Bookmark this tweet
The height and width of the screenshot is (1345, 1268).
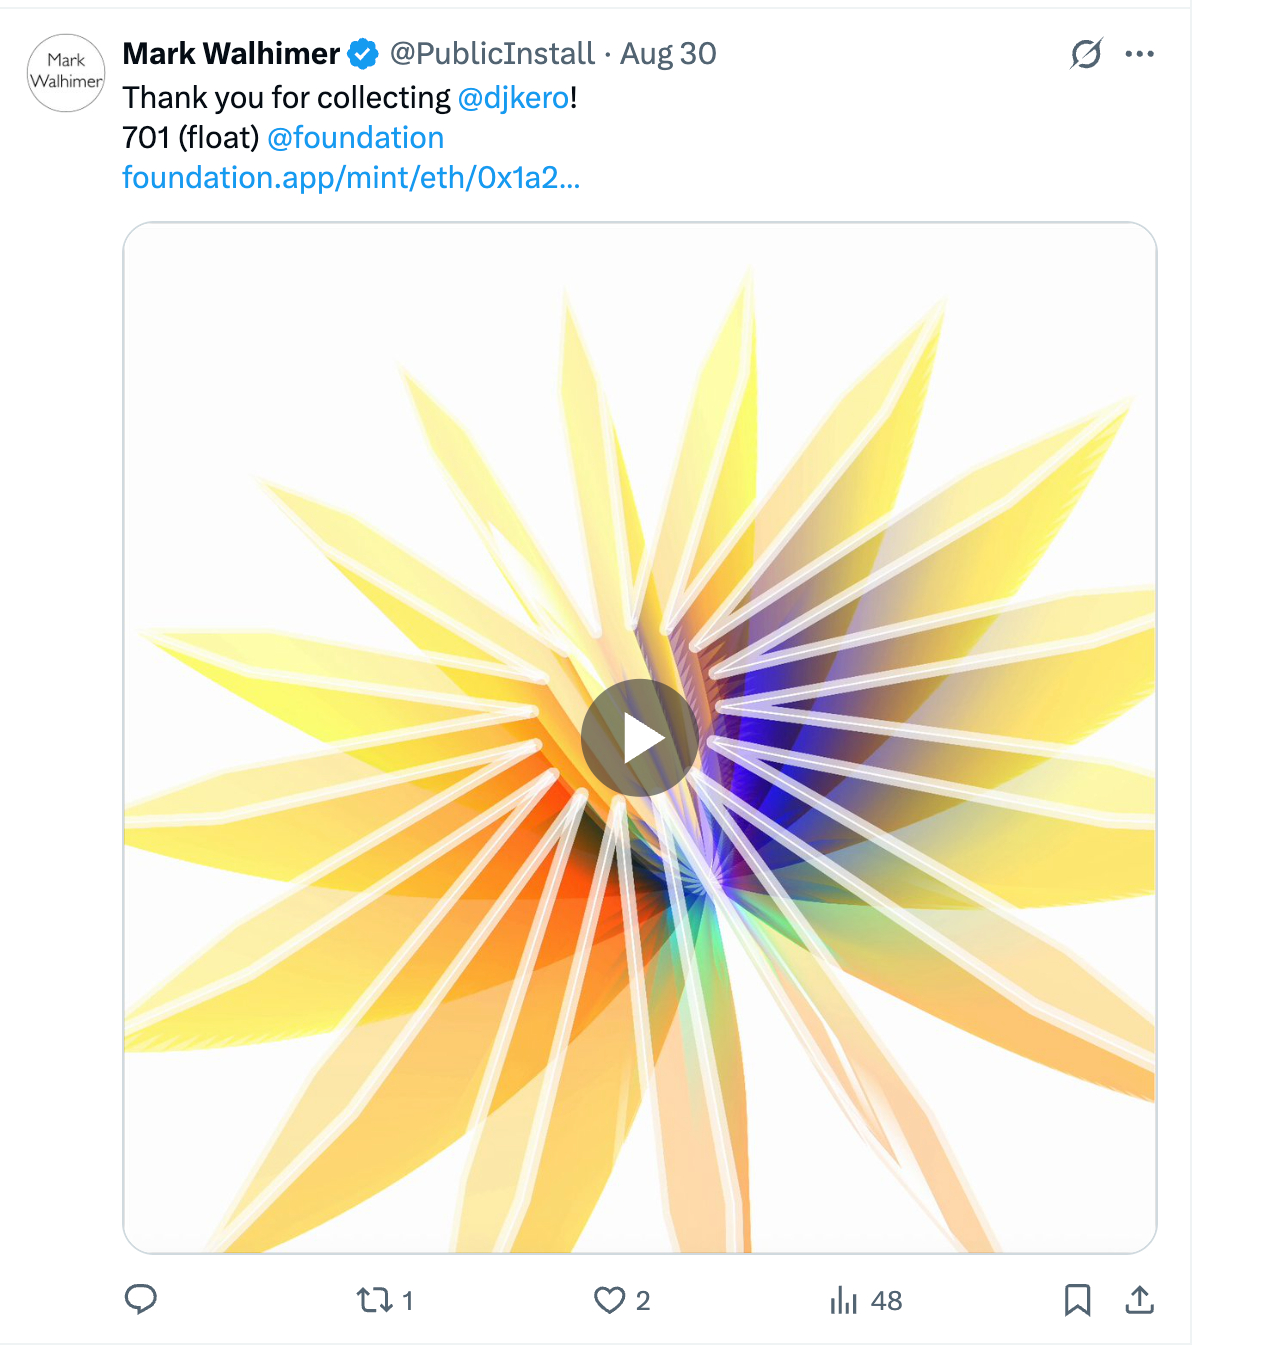pyautogui.click(x=1077, y=1300)
